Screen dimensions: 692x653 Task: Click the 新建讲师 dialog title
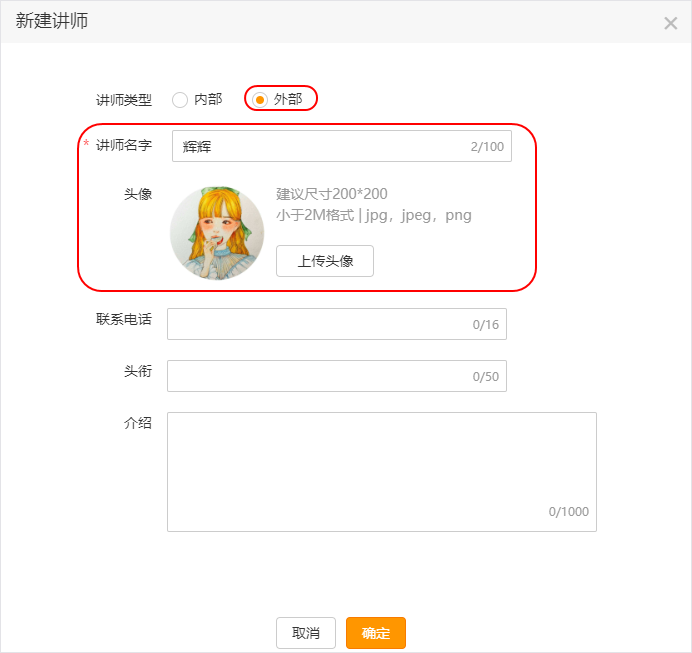point(52,21)
